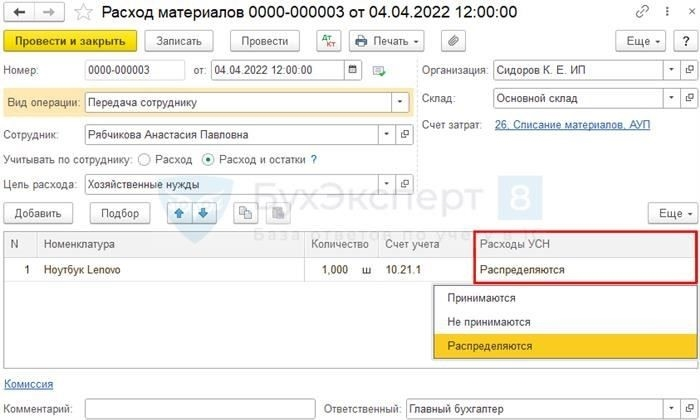
Task: Go back with the left arrow
Action: pyautogui.click(x=19, y=12)
